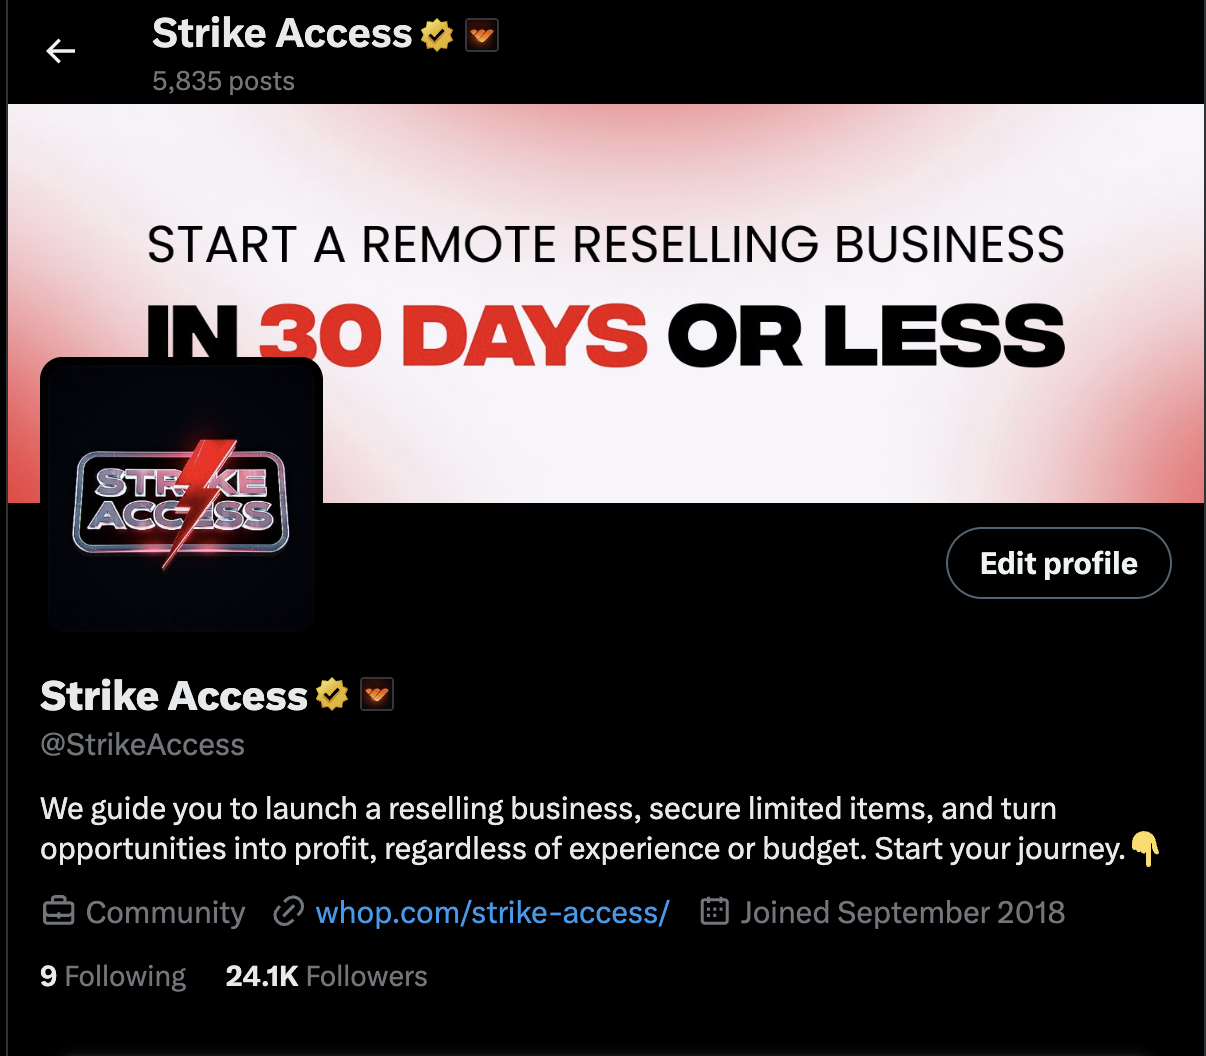Open the whop.com/strike-access/ link

click(x=492, y=912)
